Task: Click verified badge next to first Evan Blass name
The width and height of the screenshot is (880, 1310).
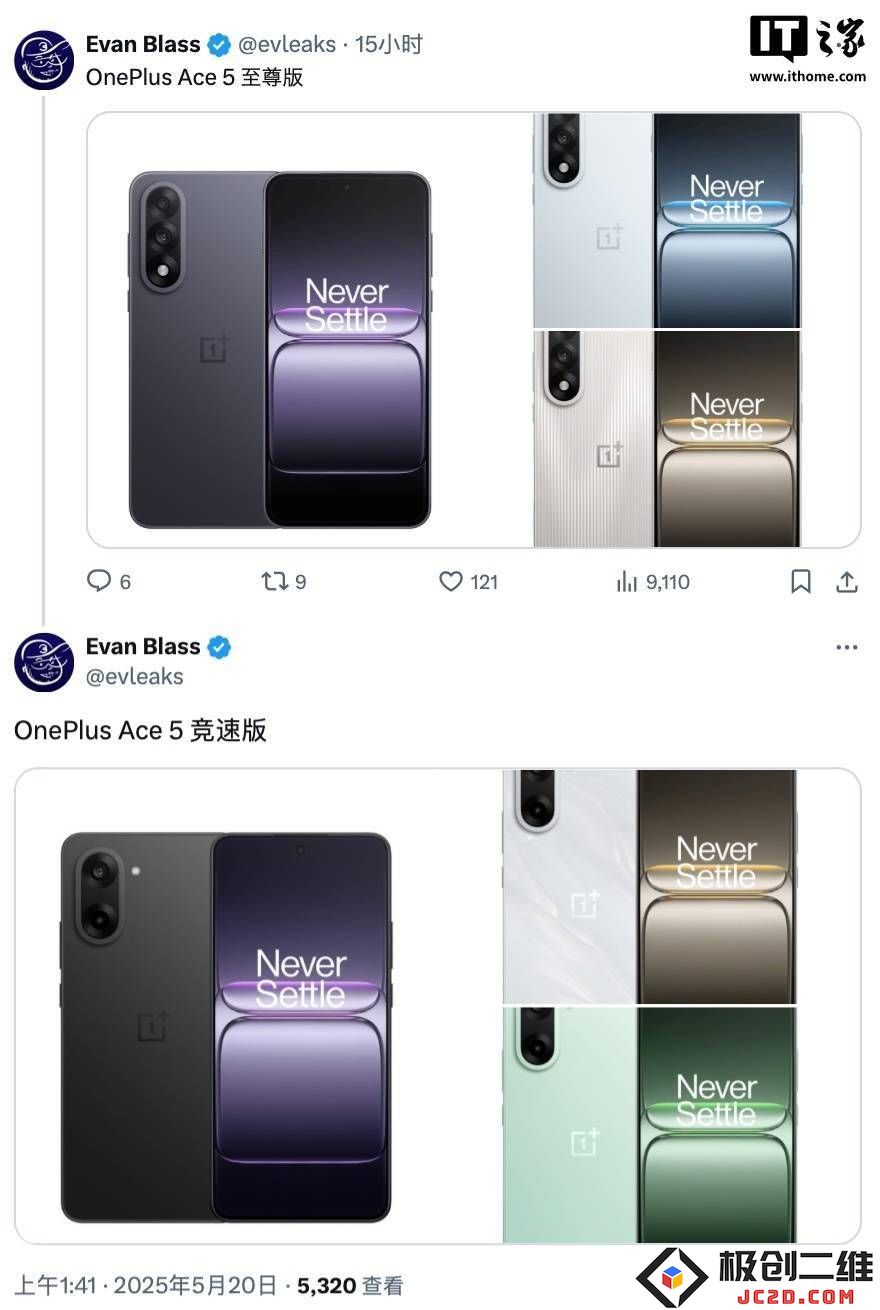Action: pos(219,45)
